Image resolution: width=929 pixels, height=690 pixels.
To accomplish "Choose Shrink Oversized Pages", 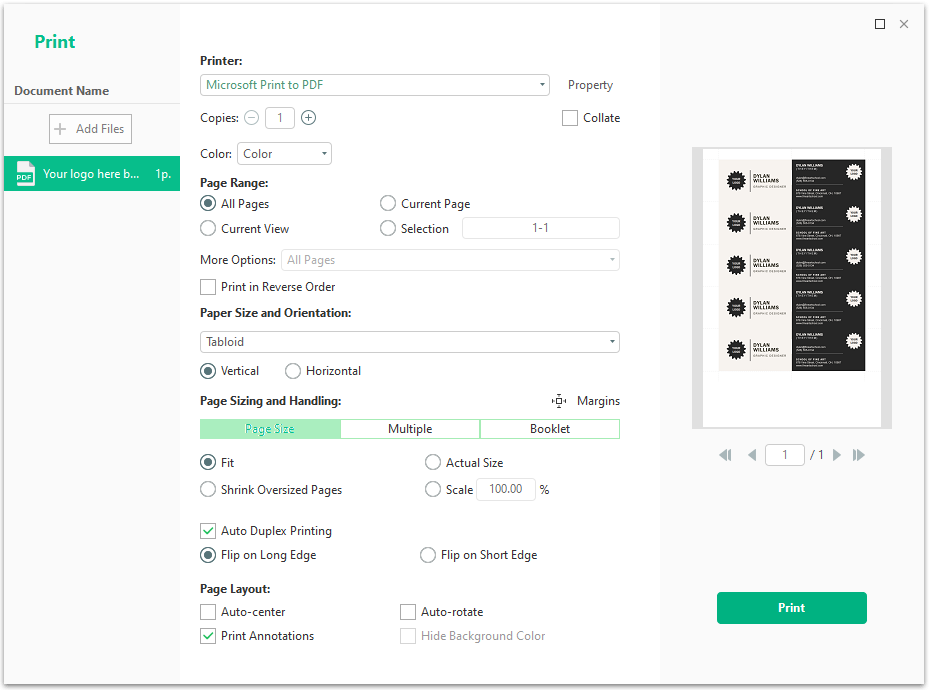I will (x=208, y=489).
